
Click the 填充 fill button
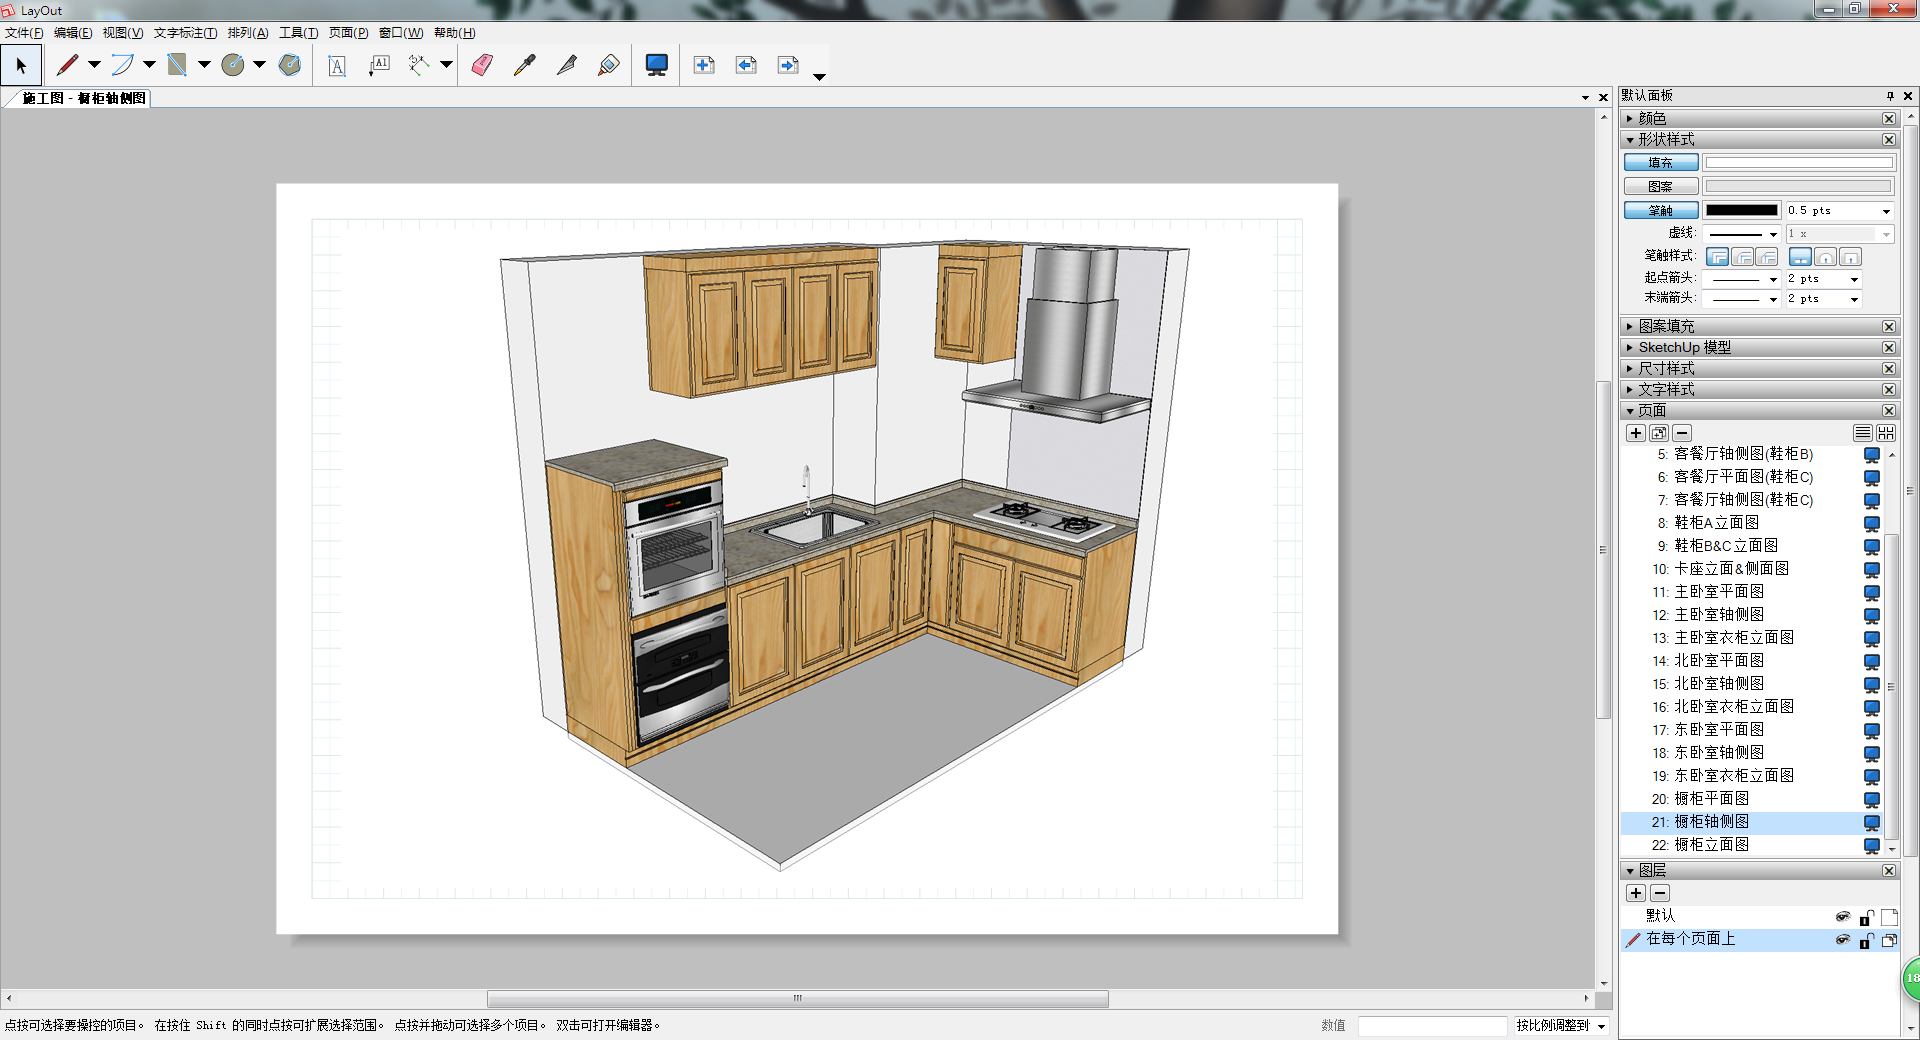click(x=1660, y=163)
